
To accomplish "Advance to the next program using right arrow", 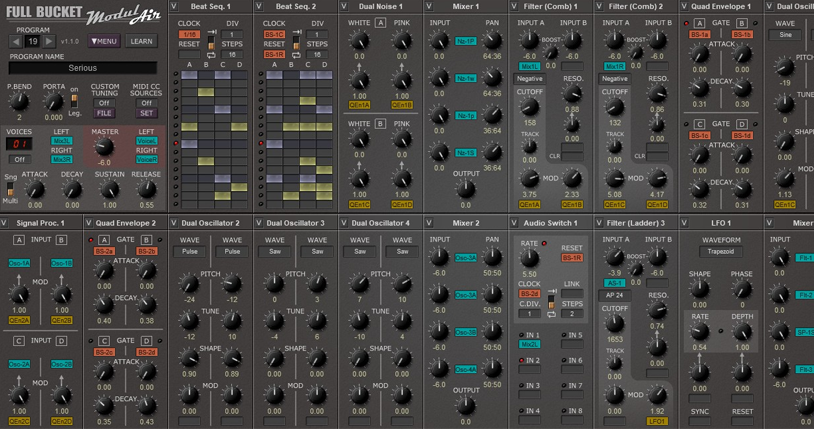I will 49,42.
